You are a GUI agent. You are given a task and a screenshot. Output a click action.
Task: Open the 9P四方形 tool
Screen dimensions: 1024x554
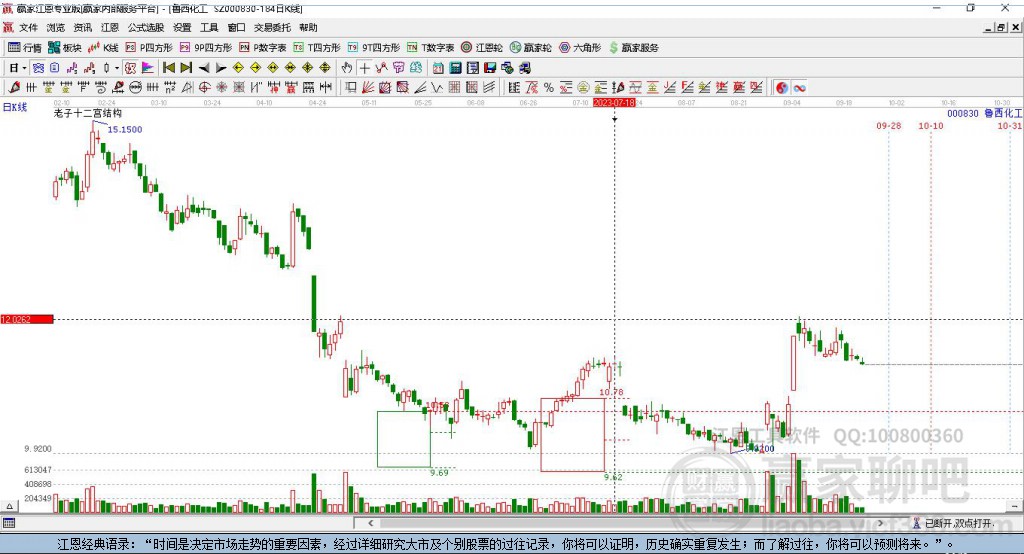206,48
